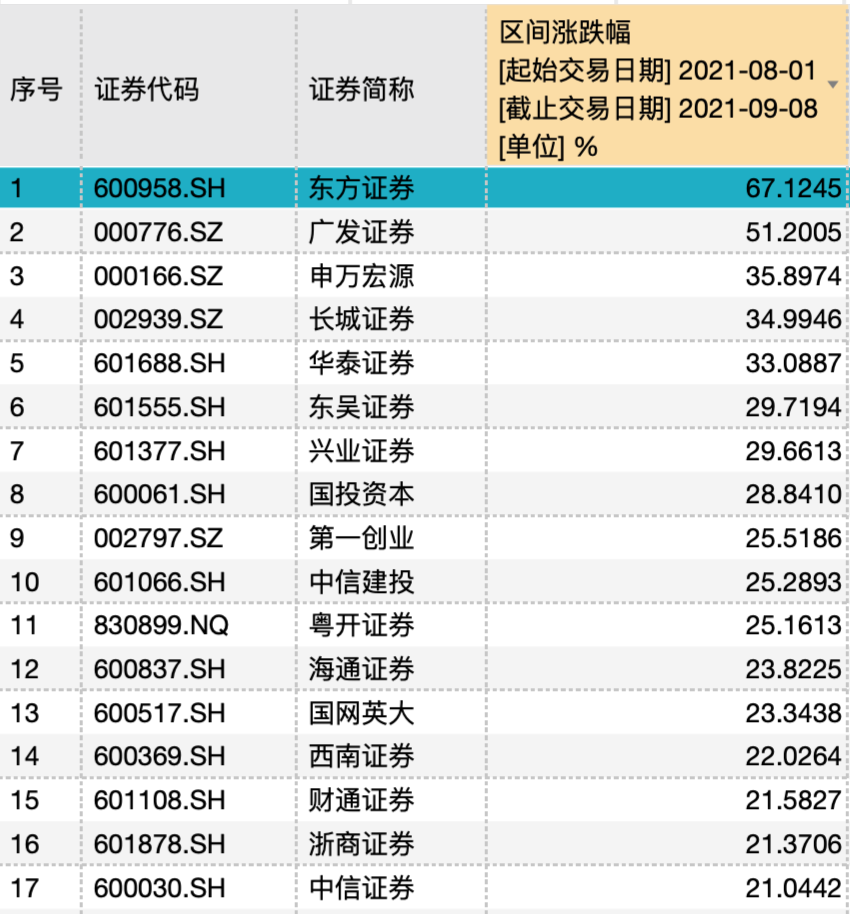850x914 pixels.
Task: Select value 33.0887
Action: pyautogui.click(x=793, y=363)
